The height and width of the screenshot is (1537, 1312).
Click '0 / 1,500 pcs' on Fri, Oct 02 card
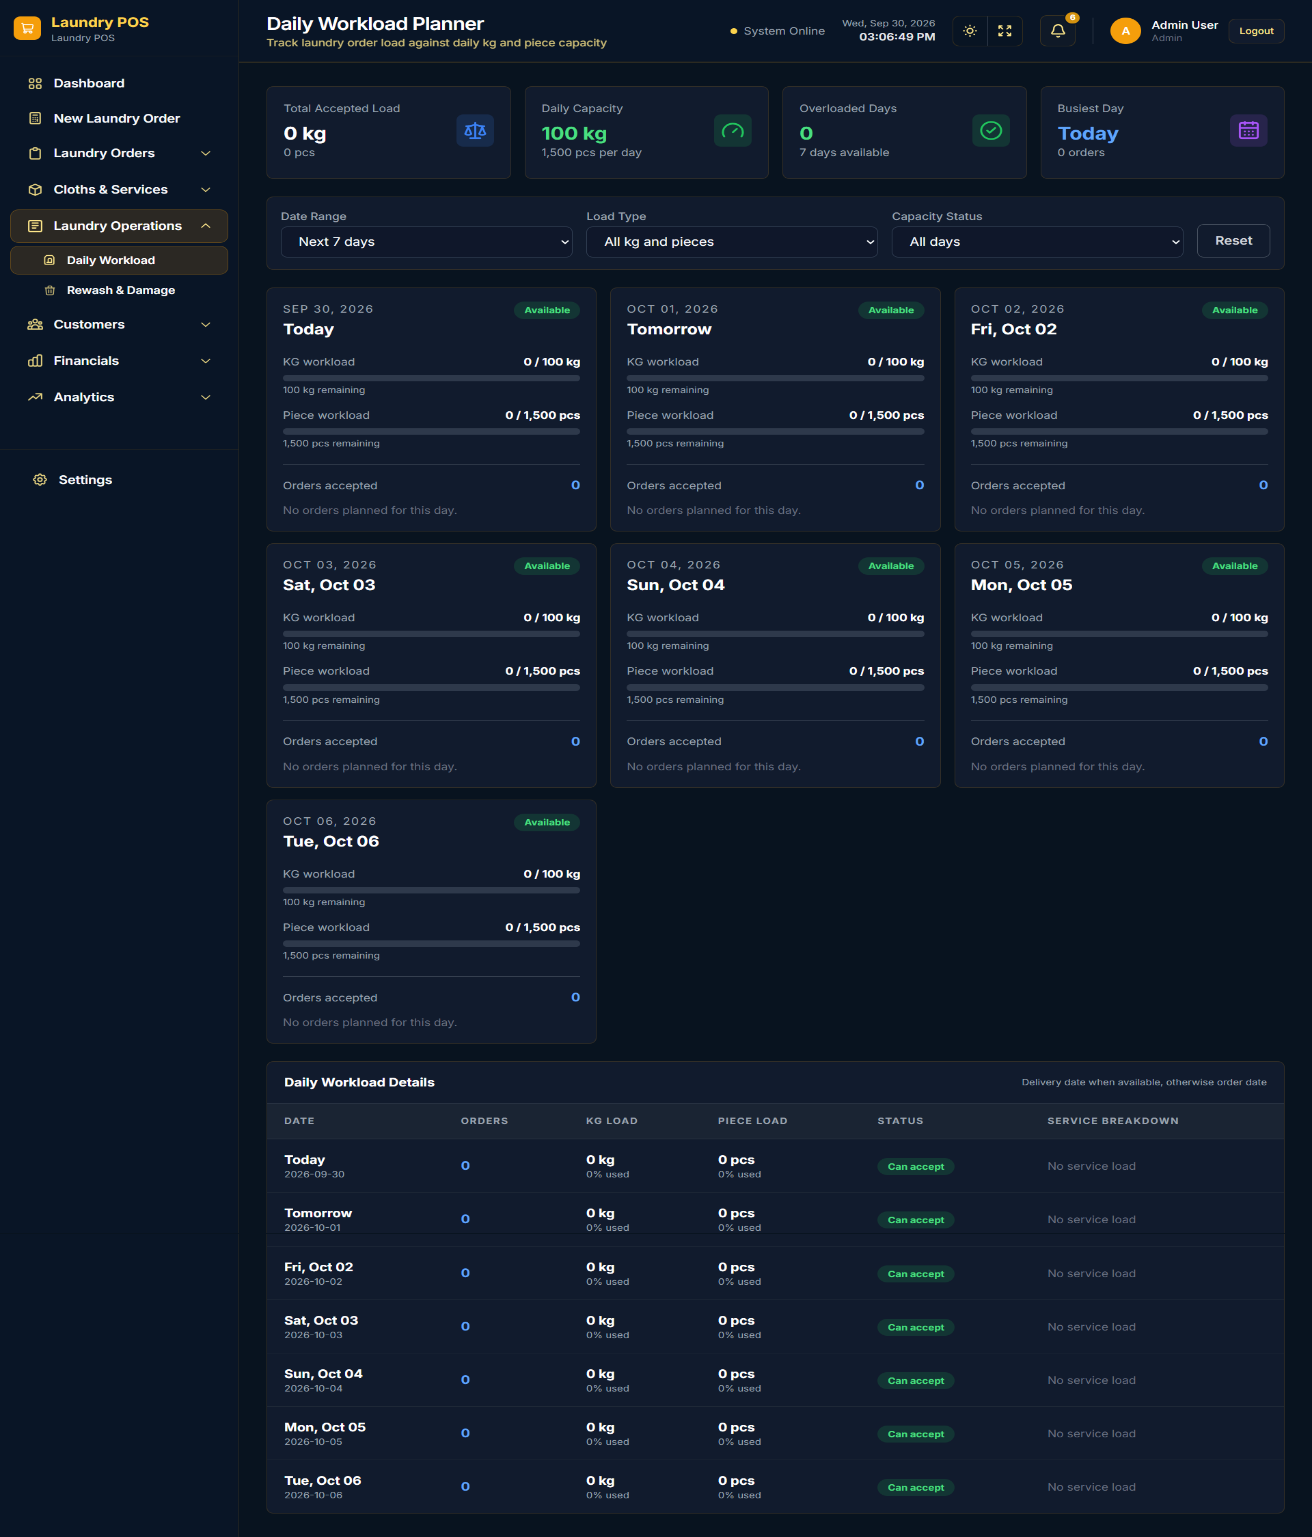coord(1230,416)
